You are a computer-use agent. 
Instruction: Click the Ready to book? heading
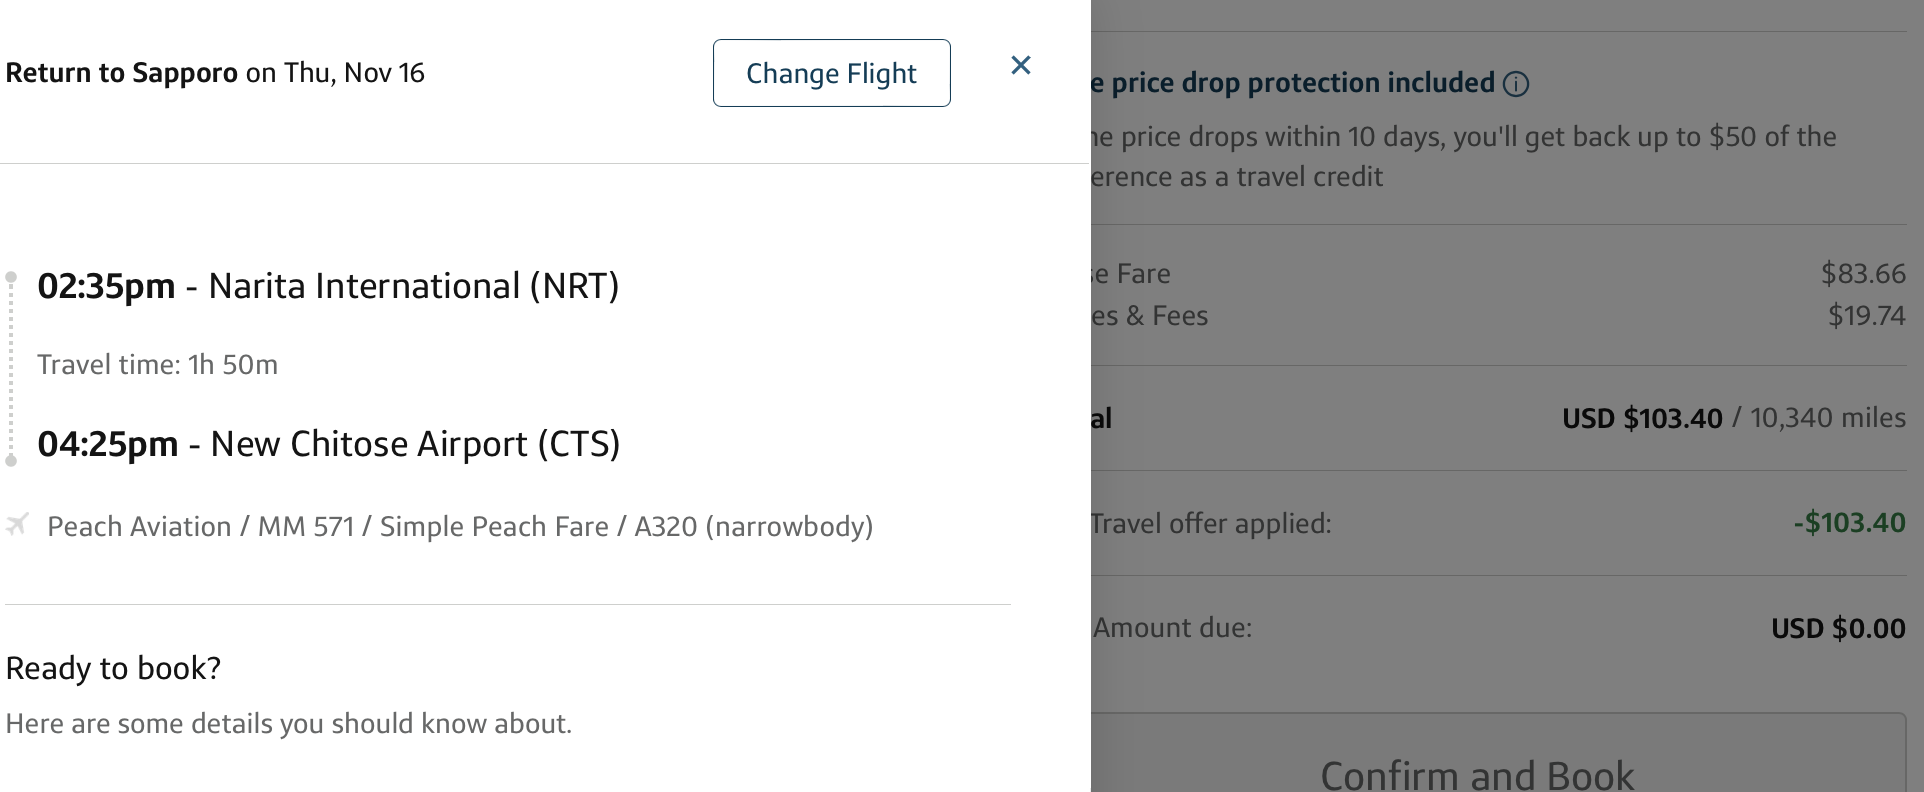click(x=113, y=667)
